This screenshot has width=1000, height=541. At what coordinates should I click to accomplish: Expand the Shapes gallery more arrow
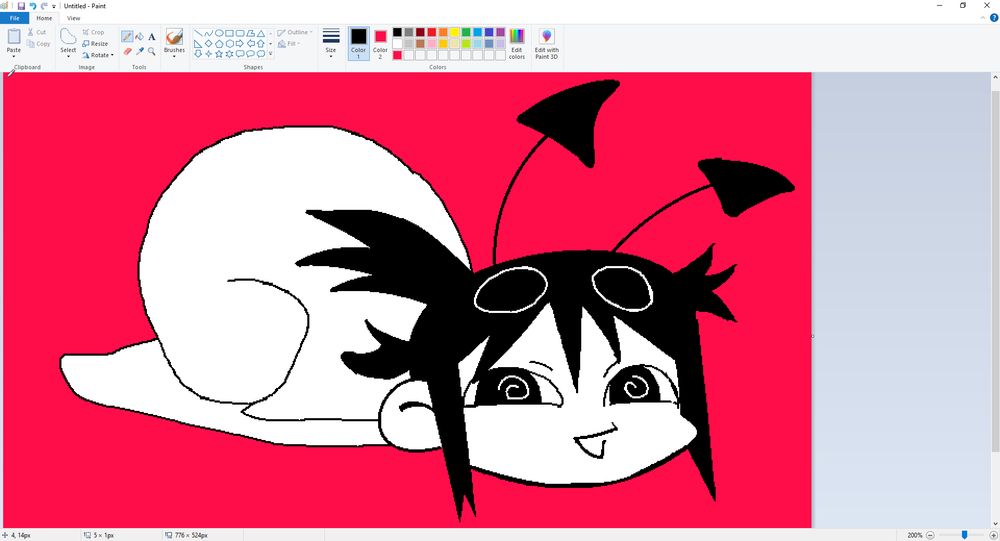pyautogui.click(x=270, y=54)
